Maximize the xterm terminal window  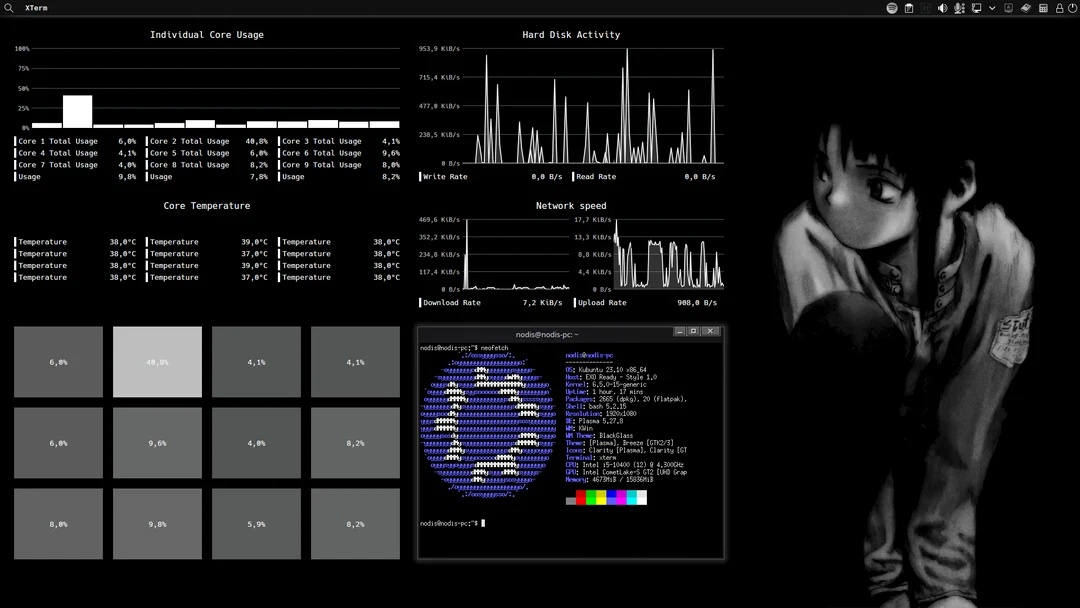point(693,331)
